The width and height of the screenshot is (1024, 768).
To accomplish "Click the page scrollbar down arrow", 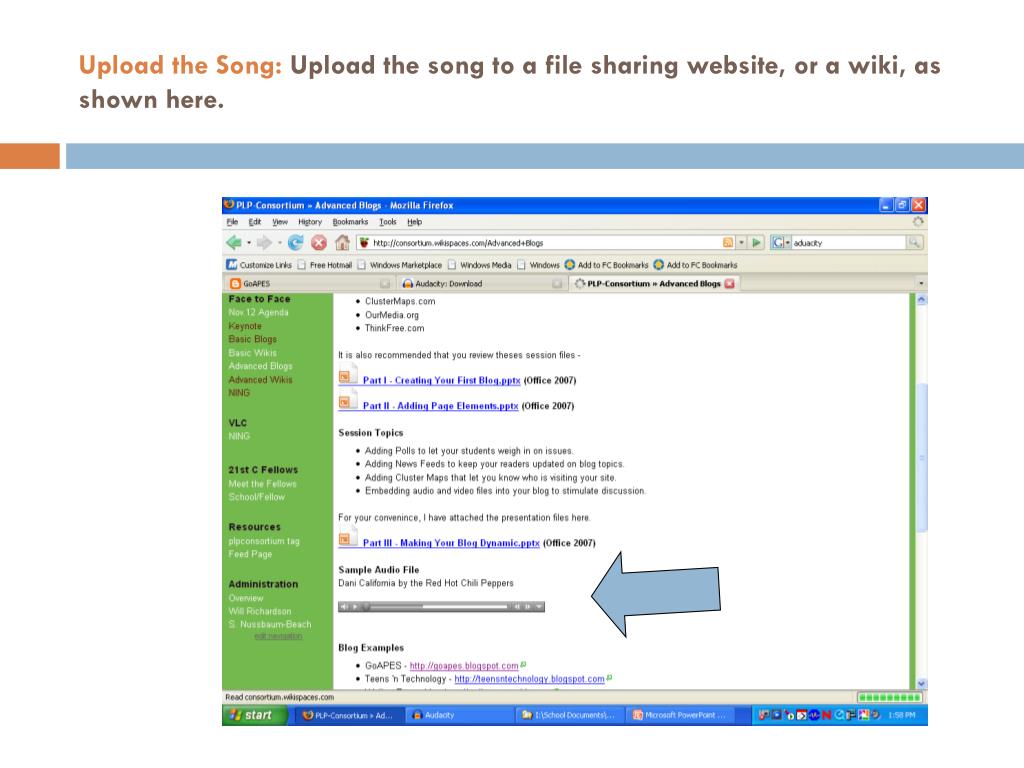I will [921, 683].
